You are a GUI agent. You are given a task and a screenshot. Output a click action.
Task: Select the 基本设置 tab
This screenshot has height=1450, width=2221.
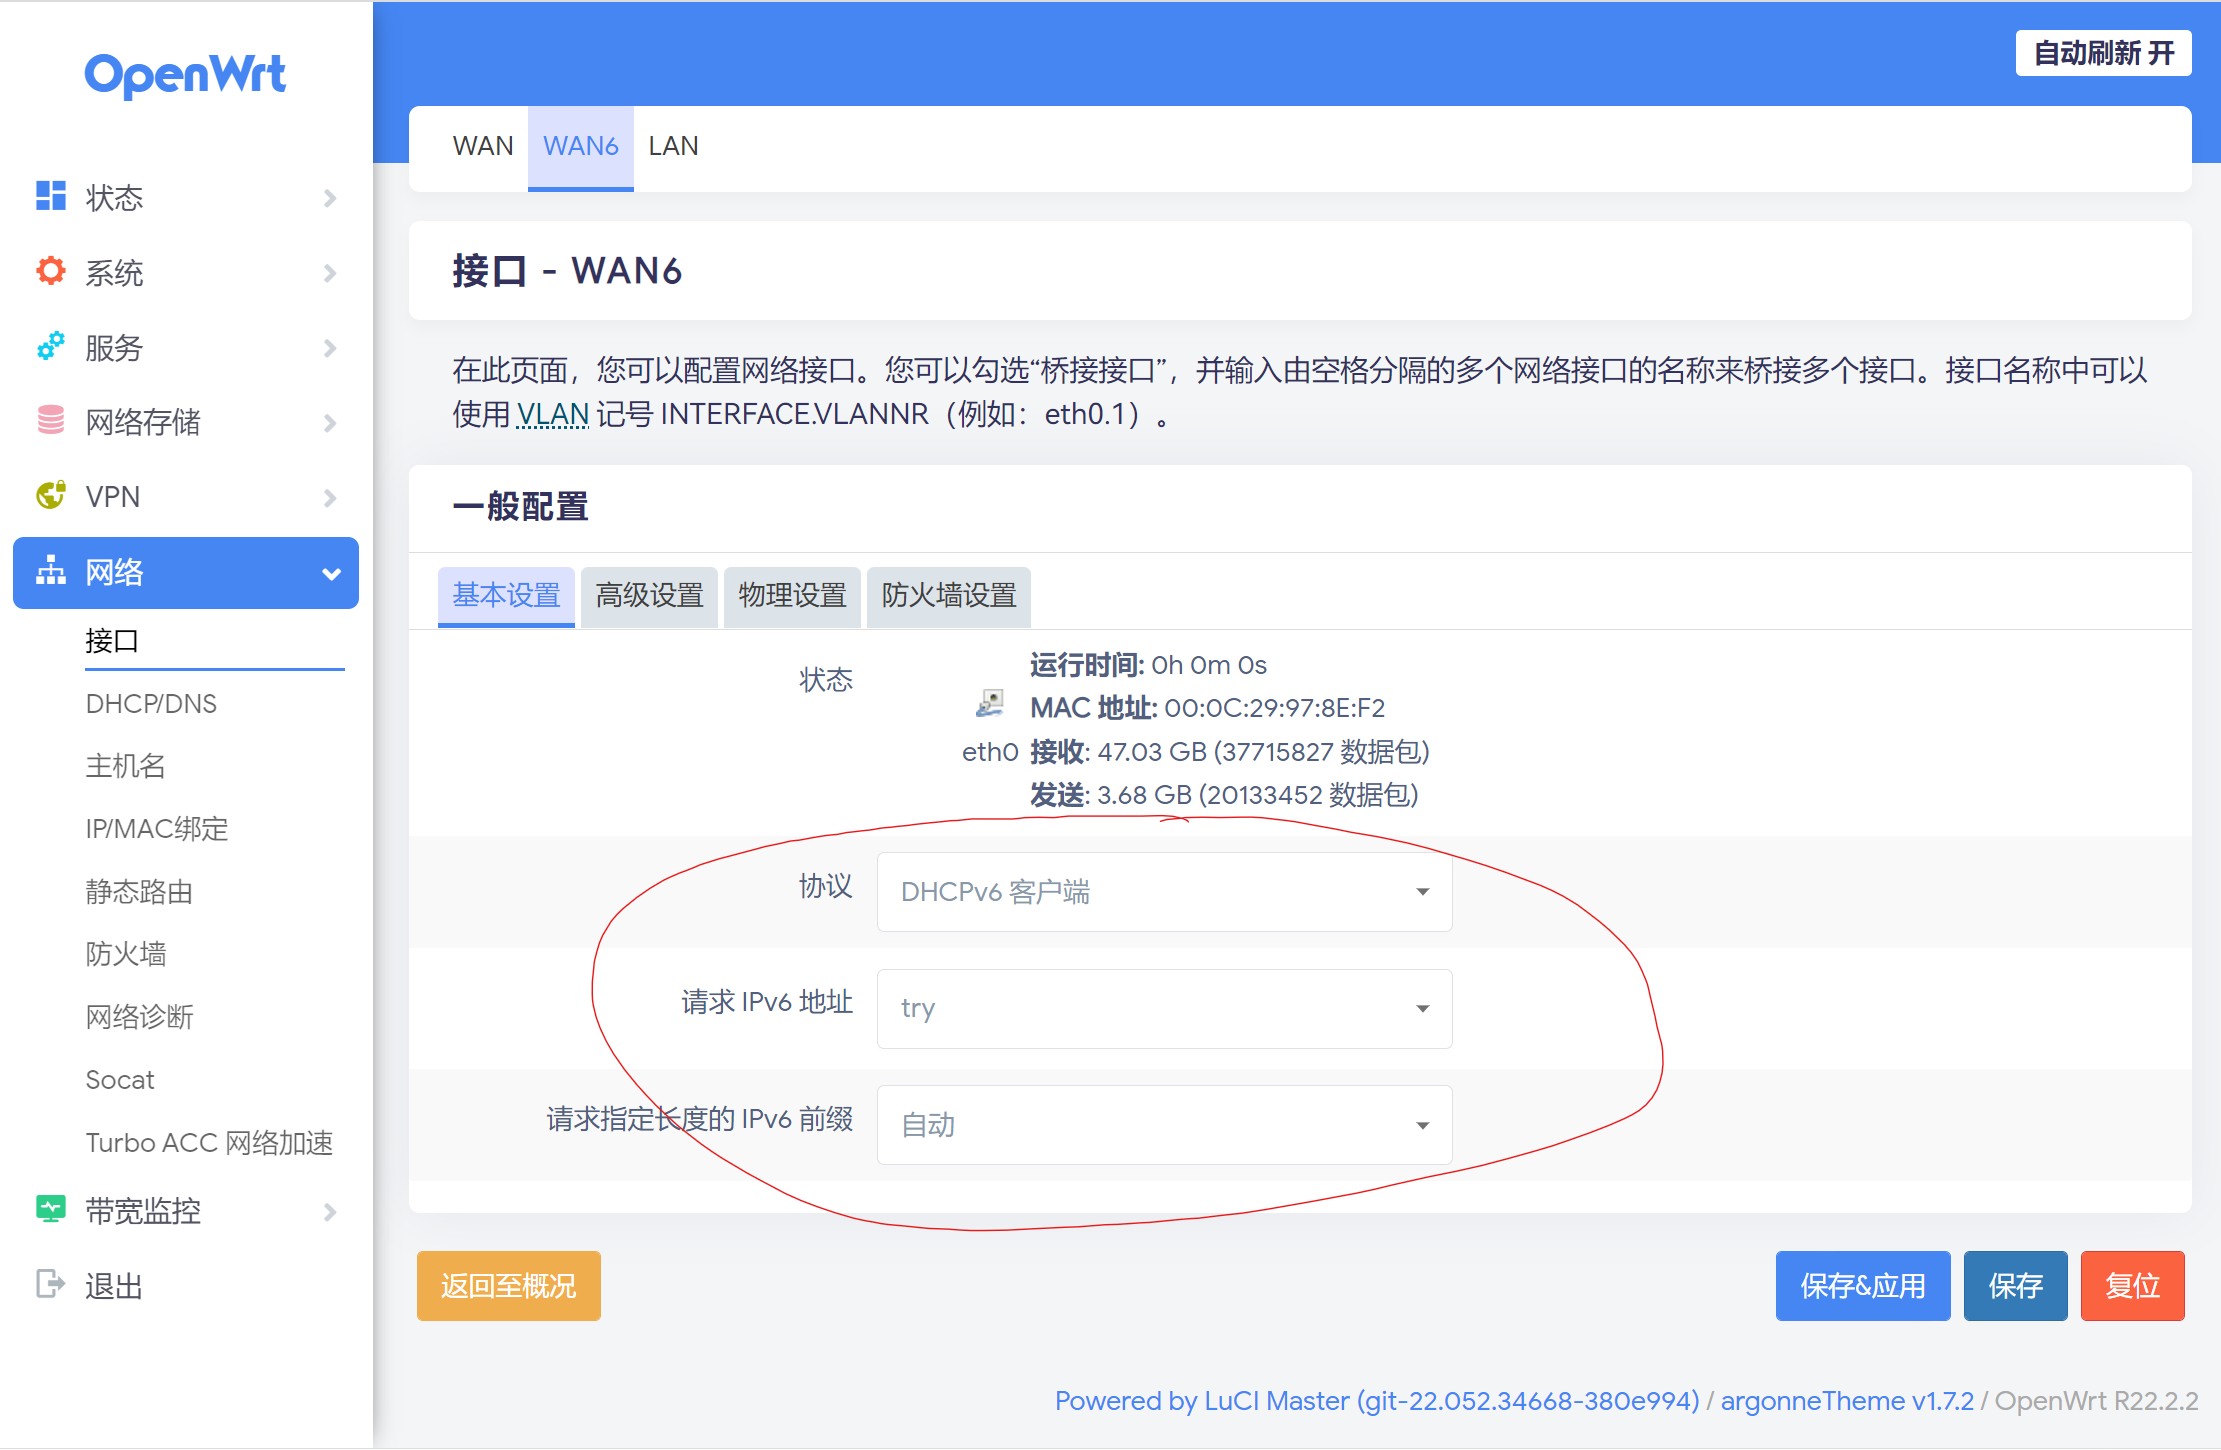point(506,596)
